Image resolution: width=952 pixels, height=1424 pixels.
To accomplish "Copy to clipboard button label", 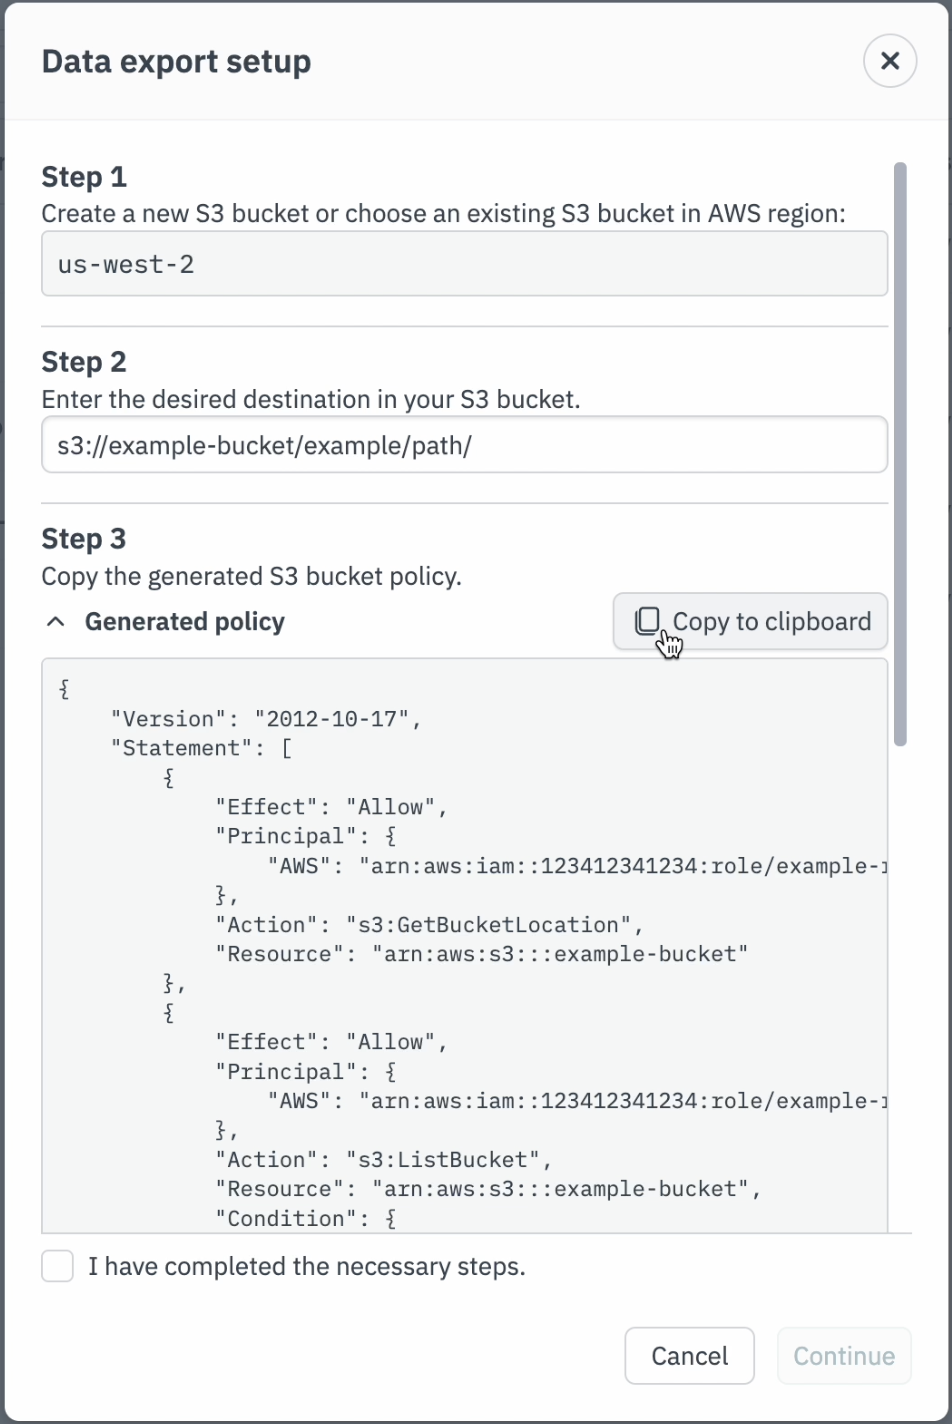I will [772, 622].
